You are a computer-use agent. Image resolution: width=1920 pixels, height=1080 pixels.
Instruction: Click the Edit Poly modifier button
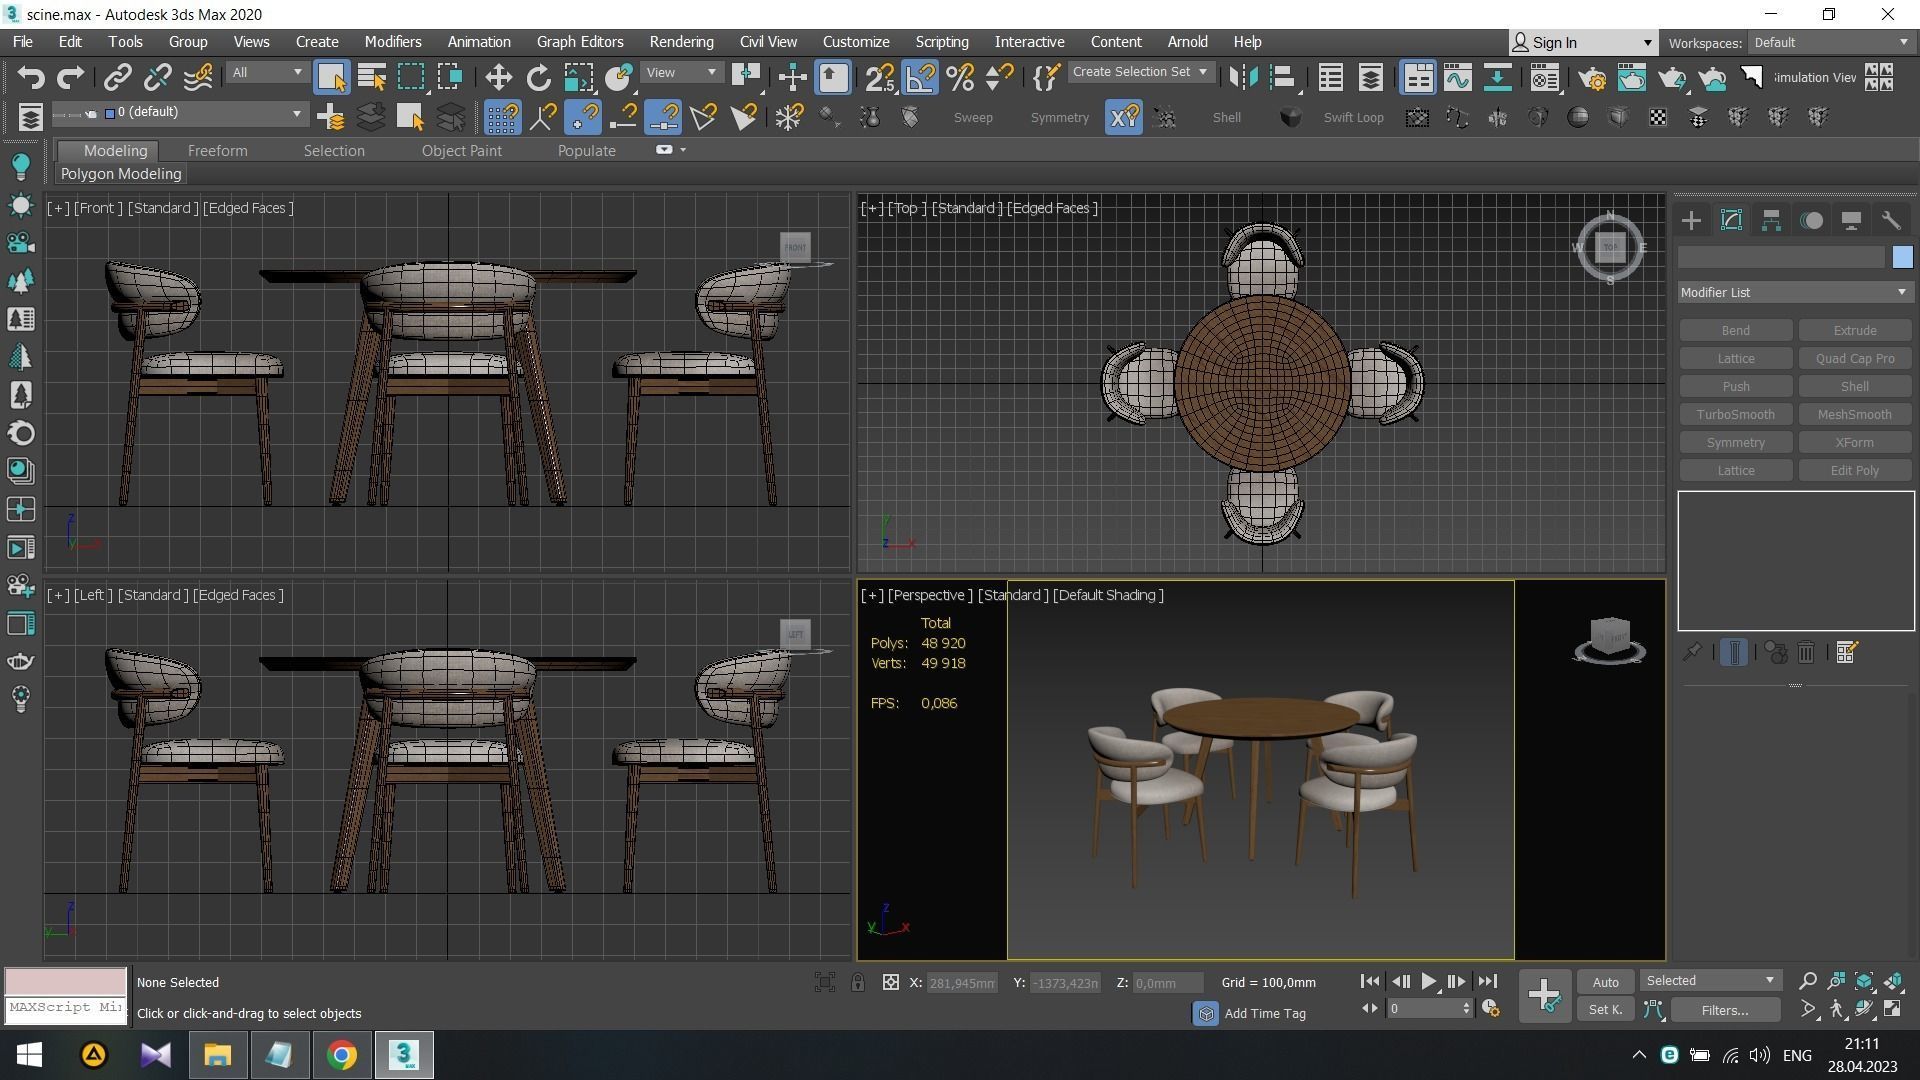click(x=1854, y=471)
